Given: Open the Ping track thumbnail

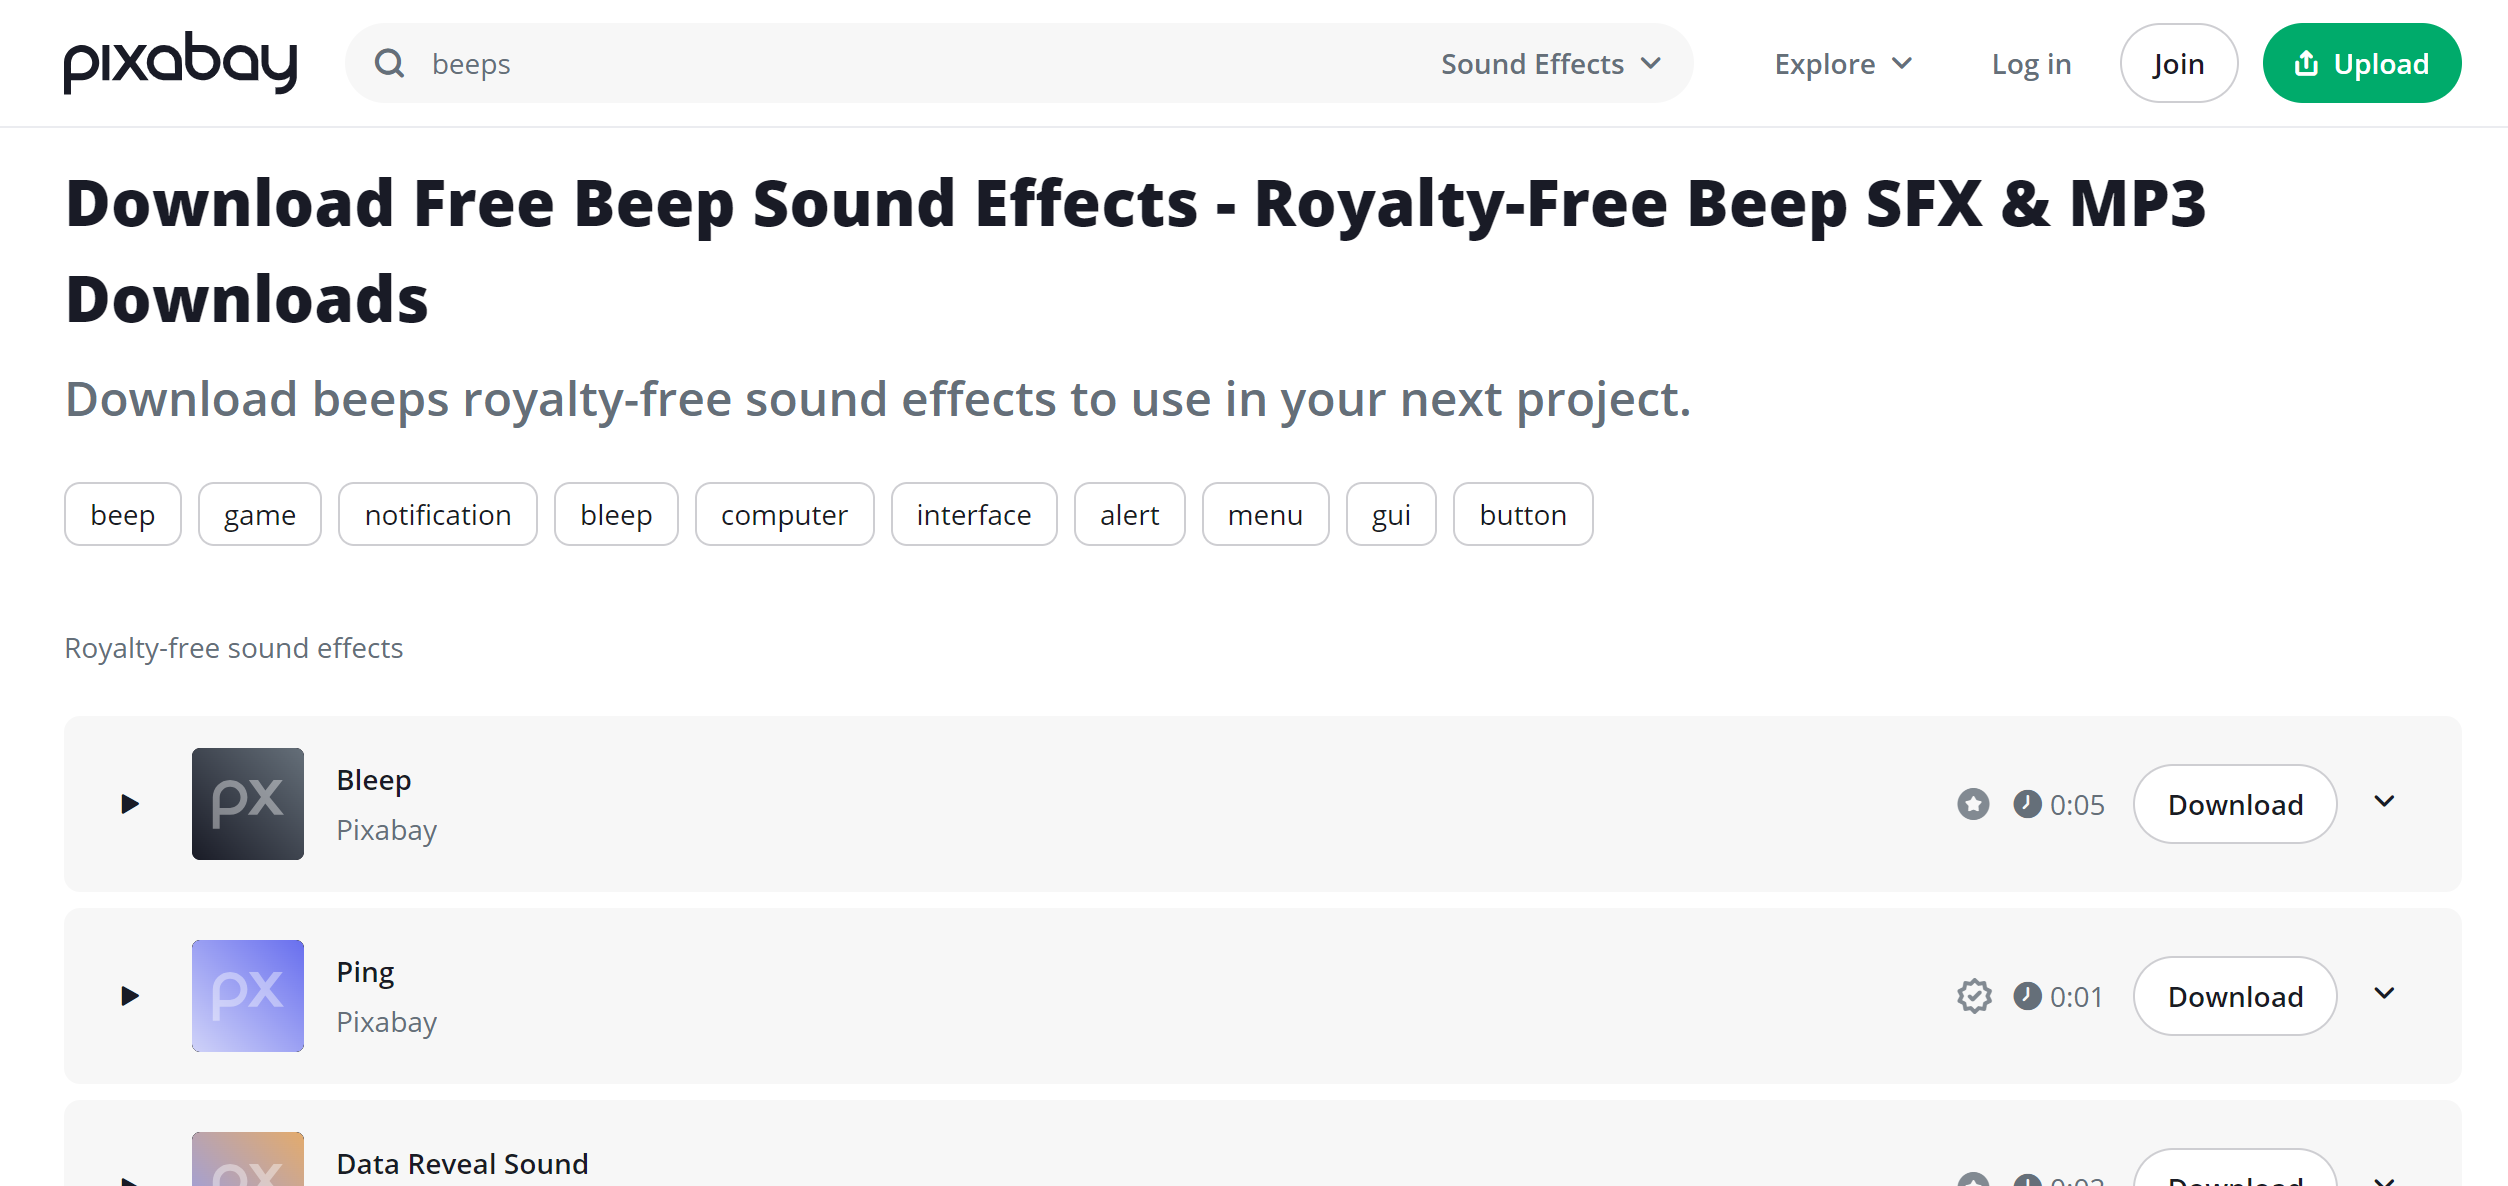Looking at the screenshot, I should [248, 996].
